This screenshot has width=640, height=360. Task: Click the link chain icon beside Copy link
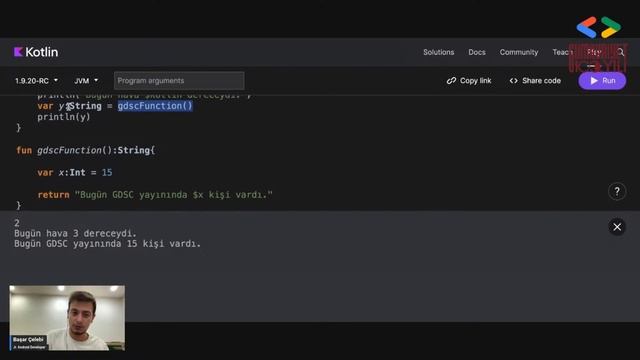click(x=451, y=81)
